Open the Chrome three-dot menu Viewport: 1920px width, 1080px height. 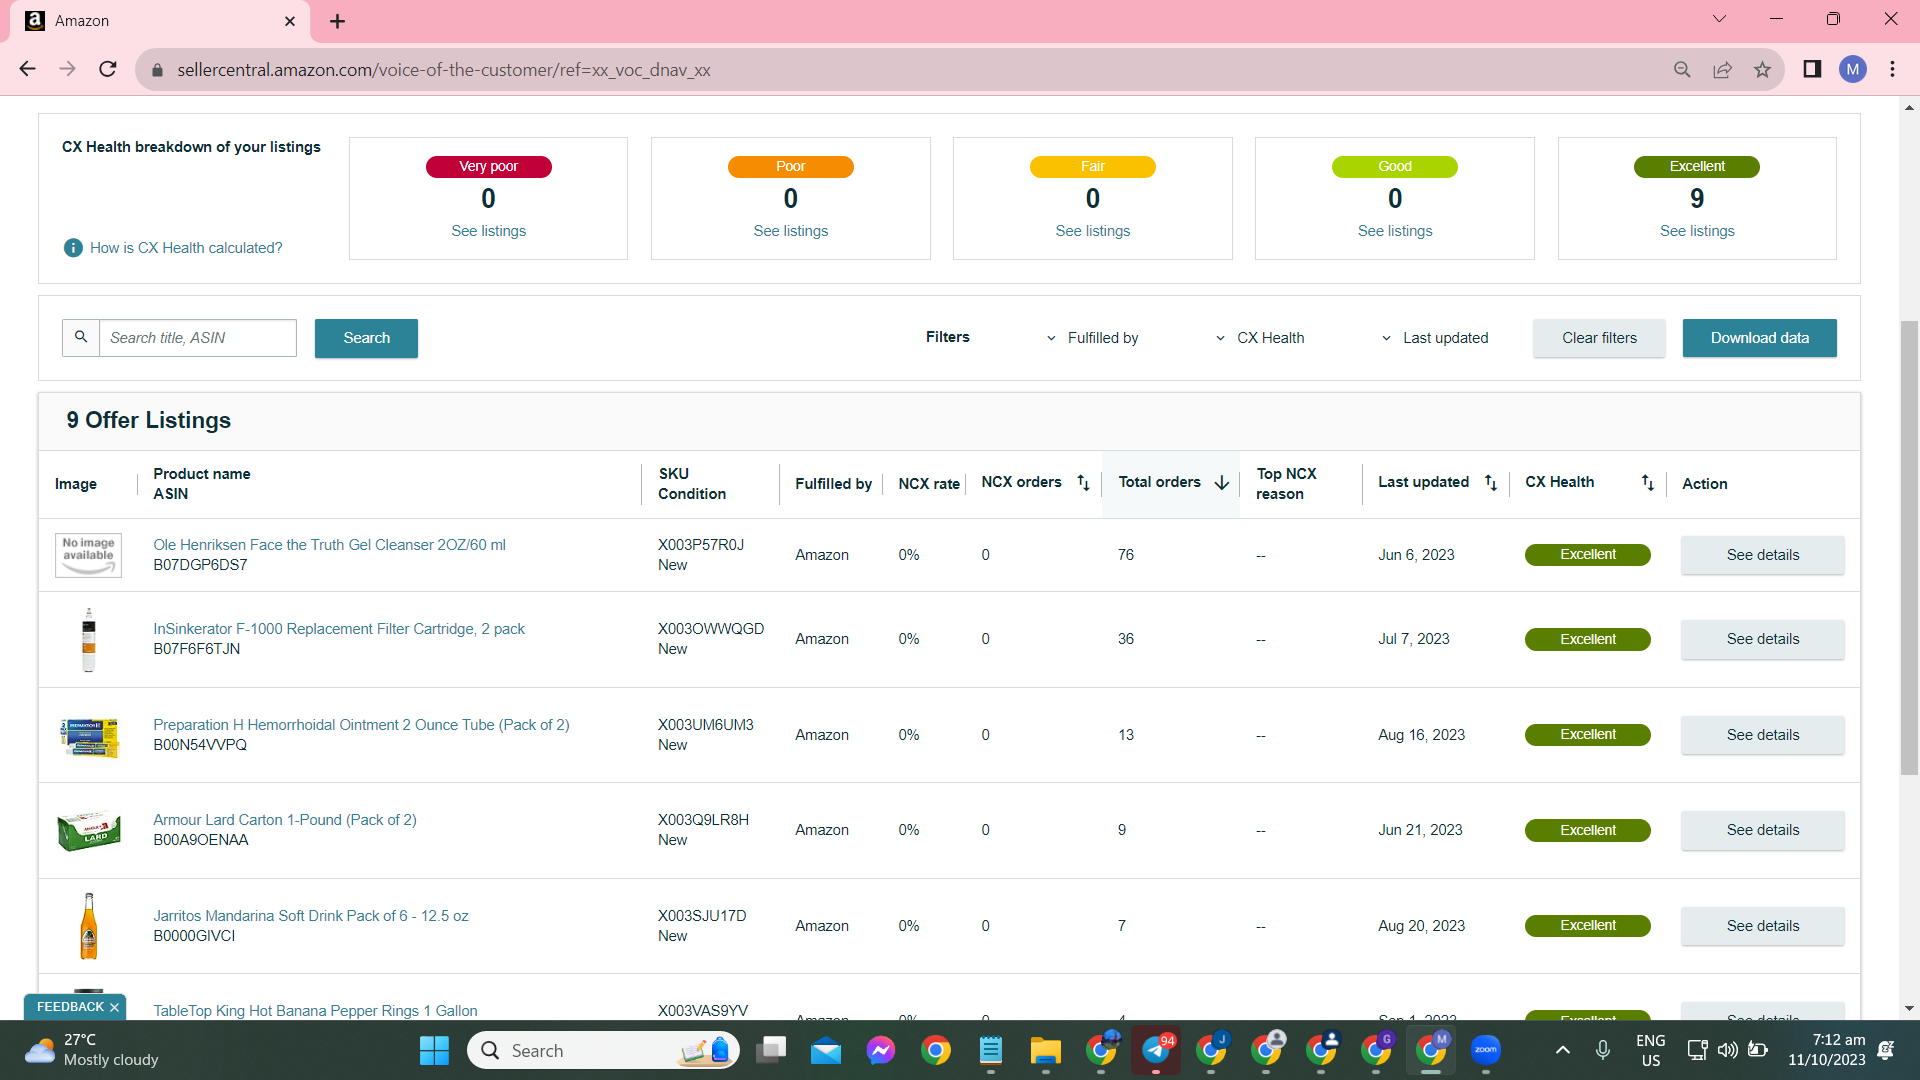[1892, 69]
